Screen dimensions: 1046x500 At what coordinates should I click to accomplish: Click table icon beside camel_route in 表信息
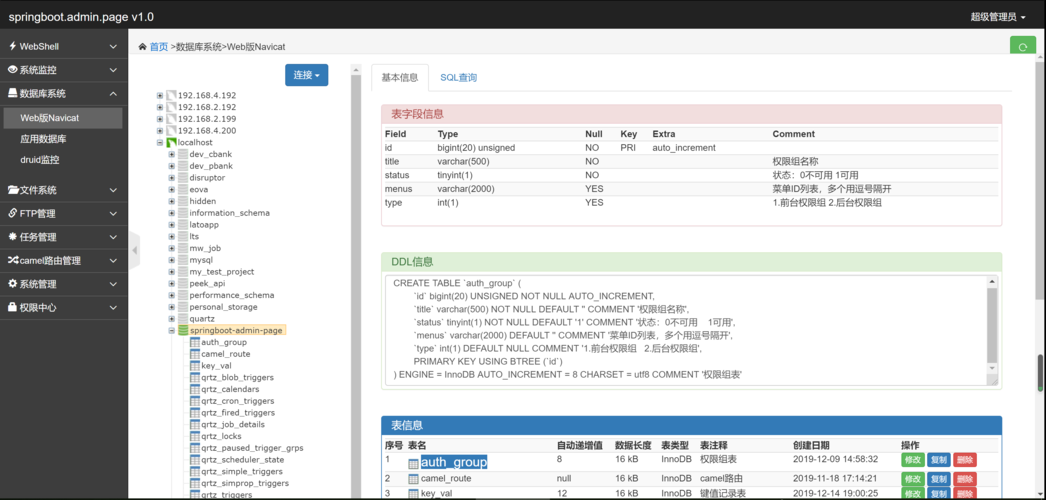click(x=414, y=479)
